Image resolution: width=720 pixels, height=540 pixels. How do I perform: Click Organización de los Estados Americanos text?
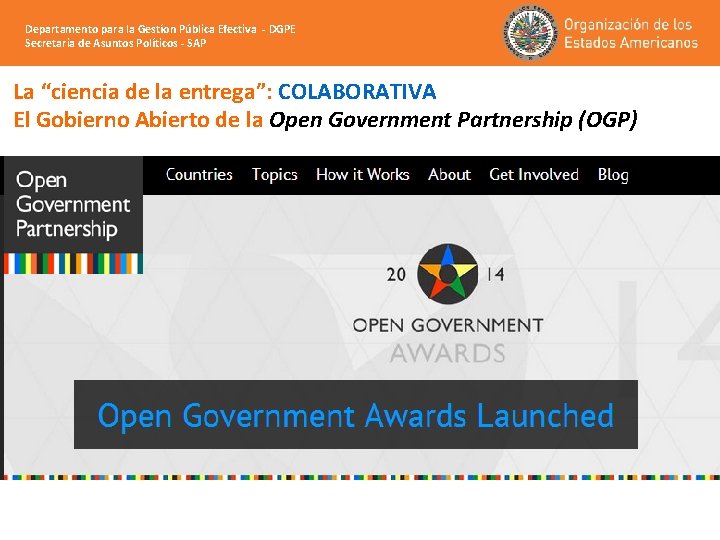coord(630,33)
